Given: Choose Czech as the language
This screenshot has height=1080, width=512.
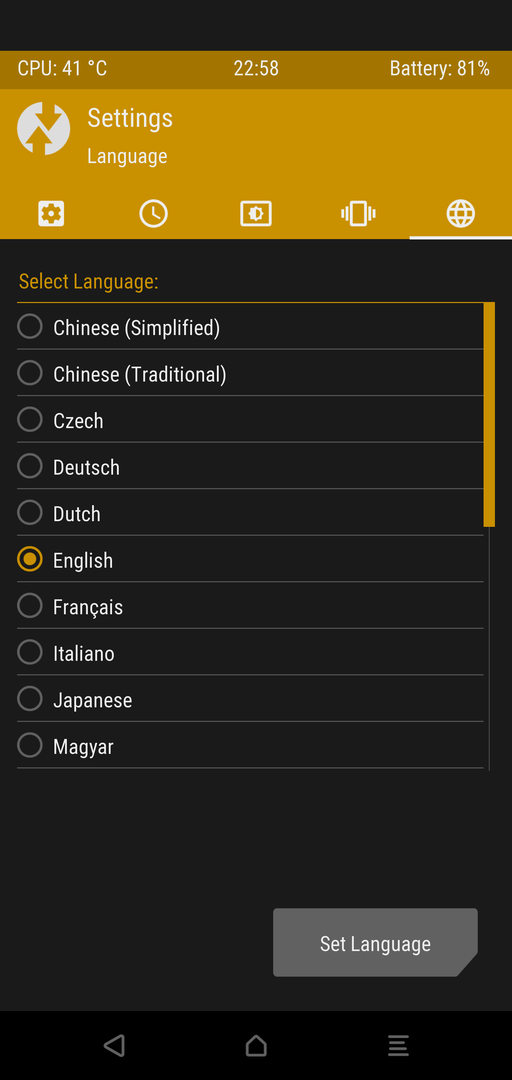Looking at the screenshot, I should (x=250, y=419).
